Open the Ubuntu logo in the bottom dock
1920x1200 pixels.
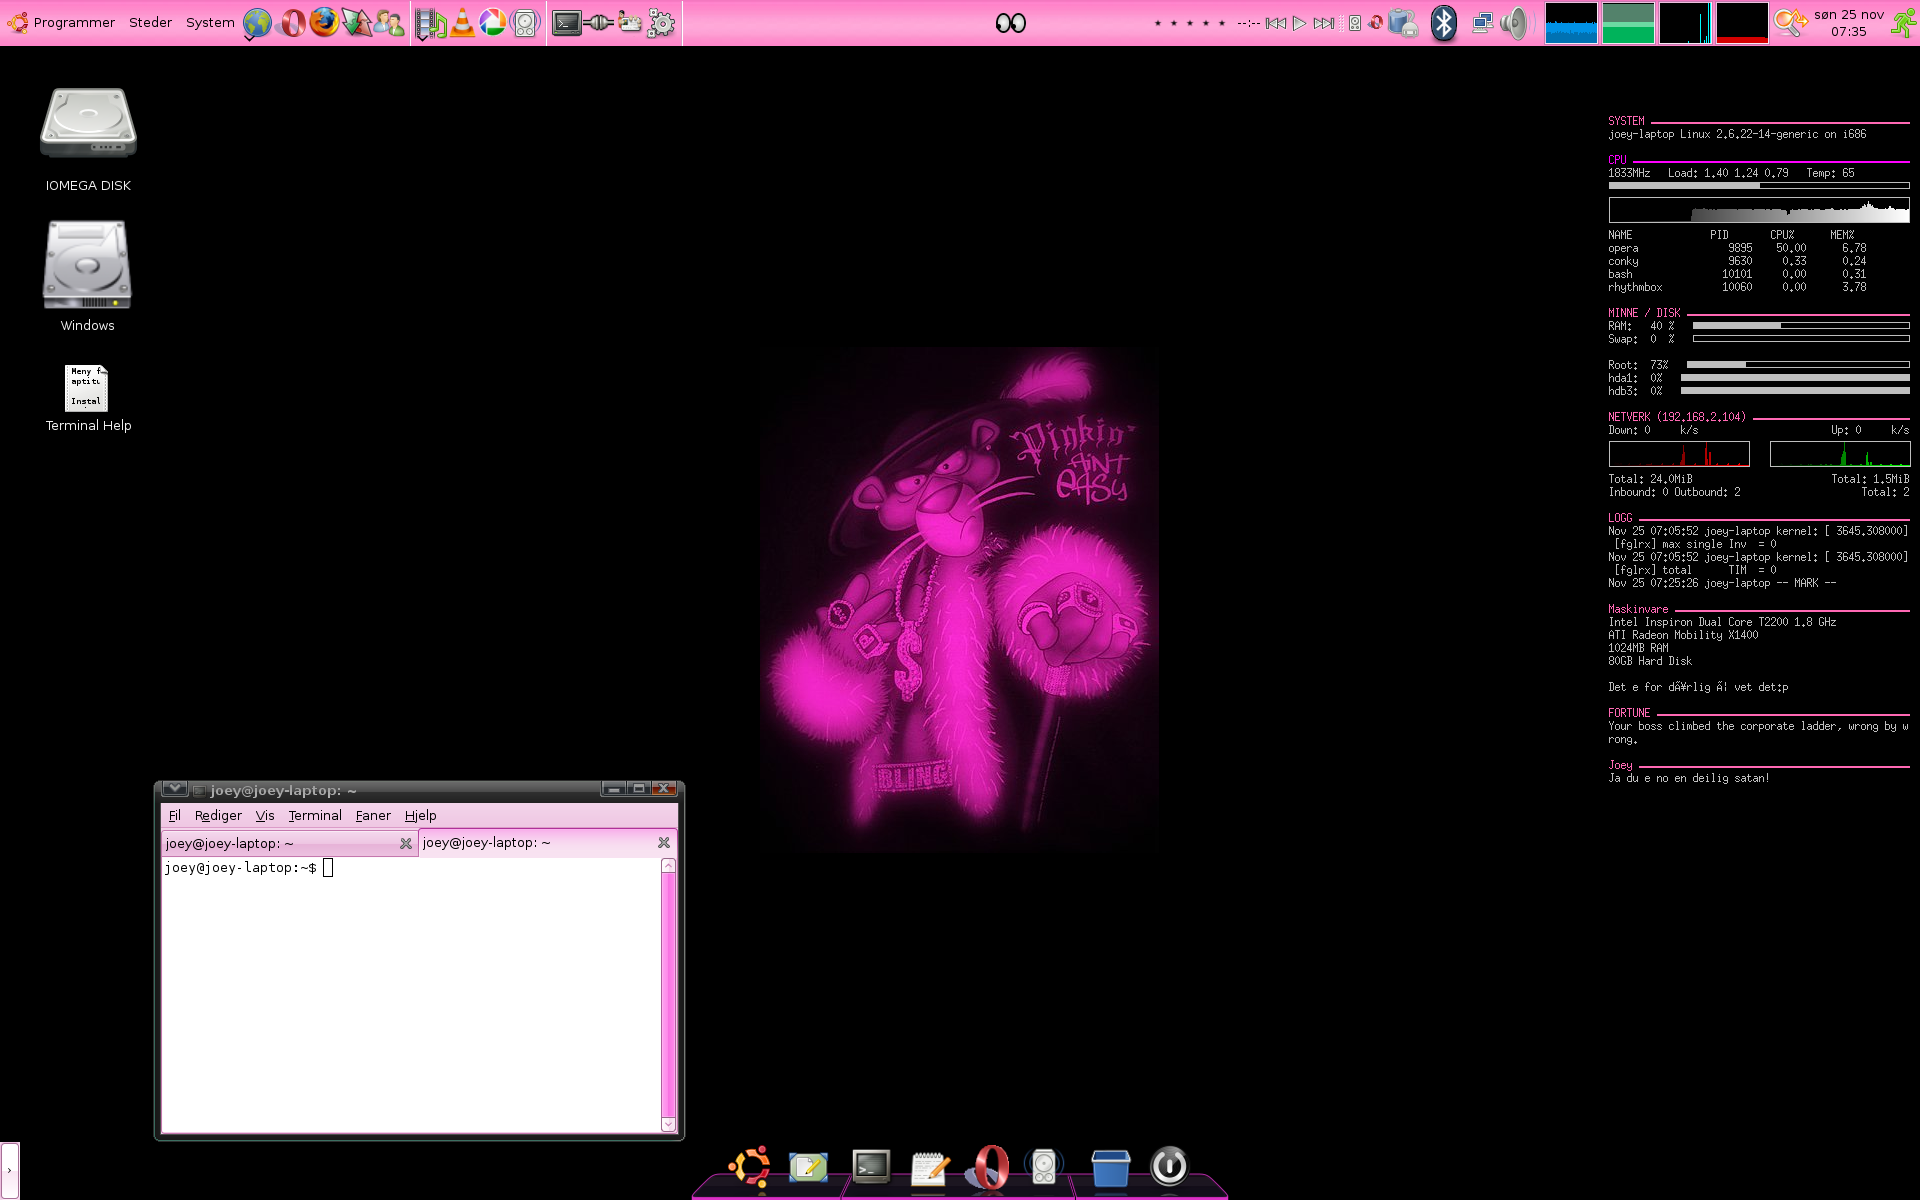pos(749,1166)
